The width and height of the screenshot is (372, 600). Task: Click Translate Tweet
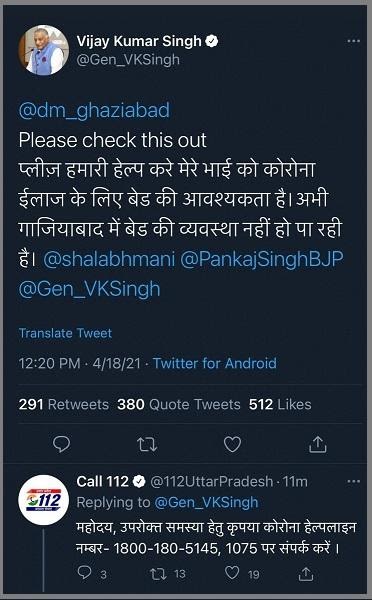click(x=65, y=333)
